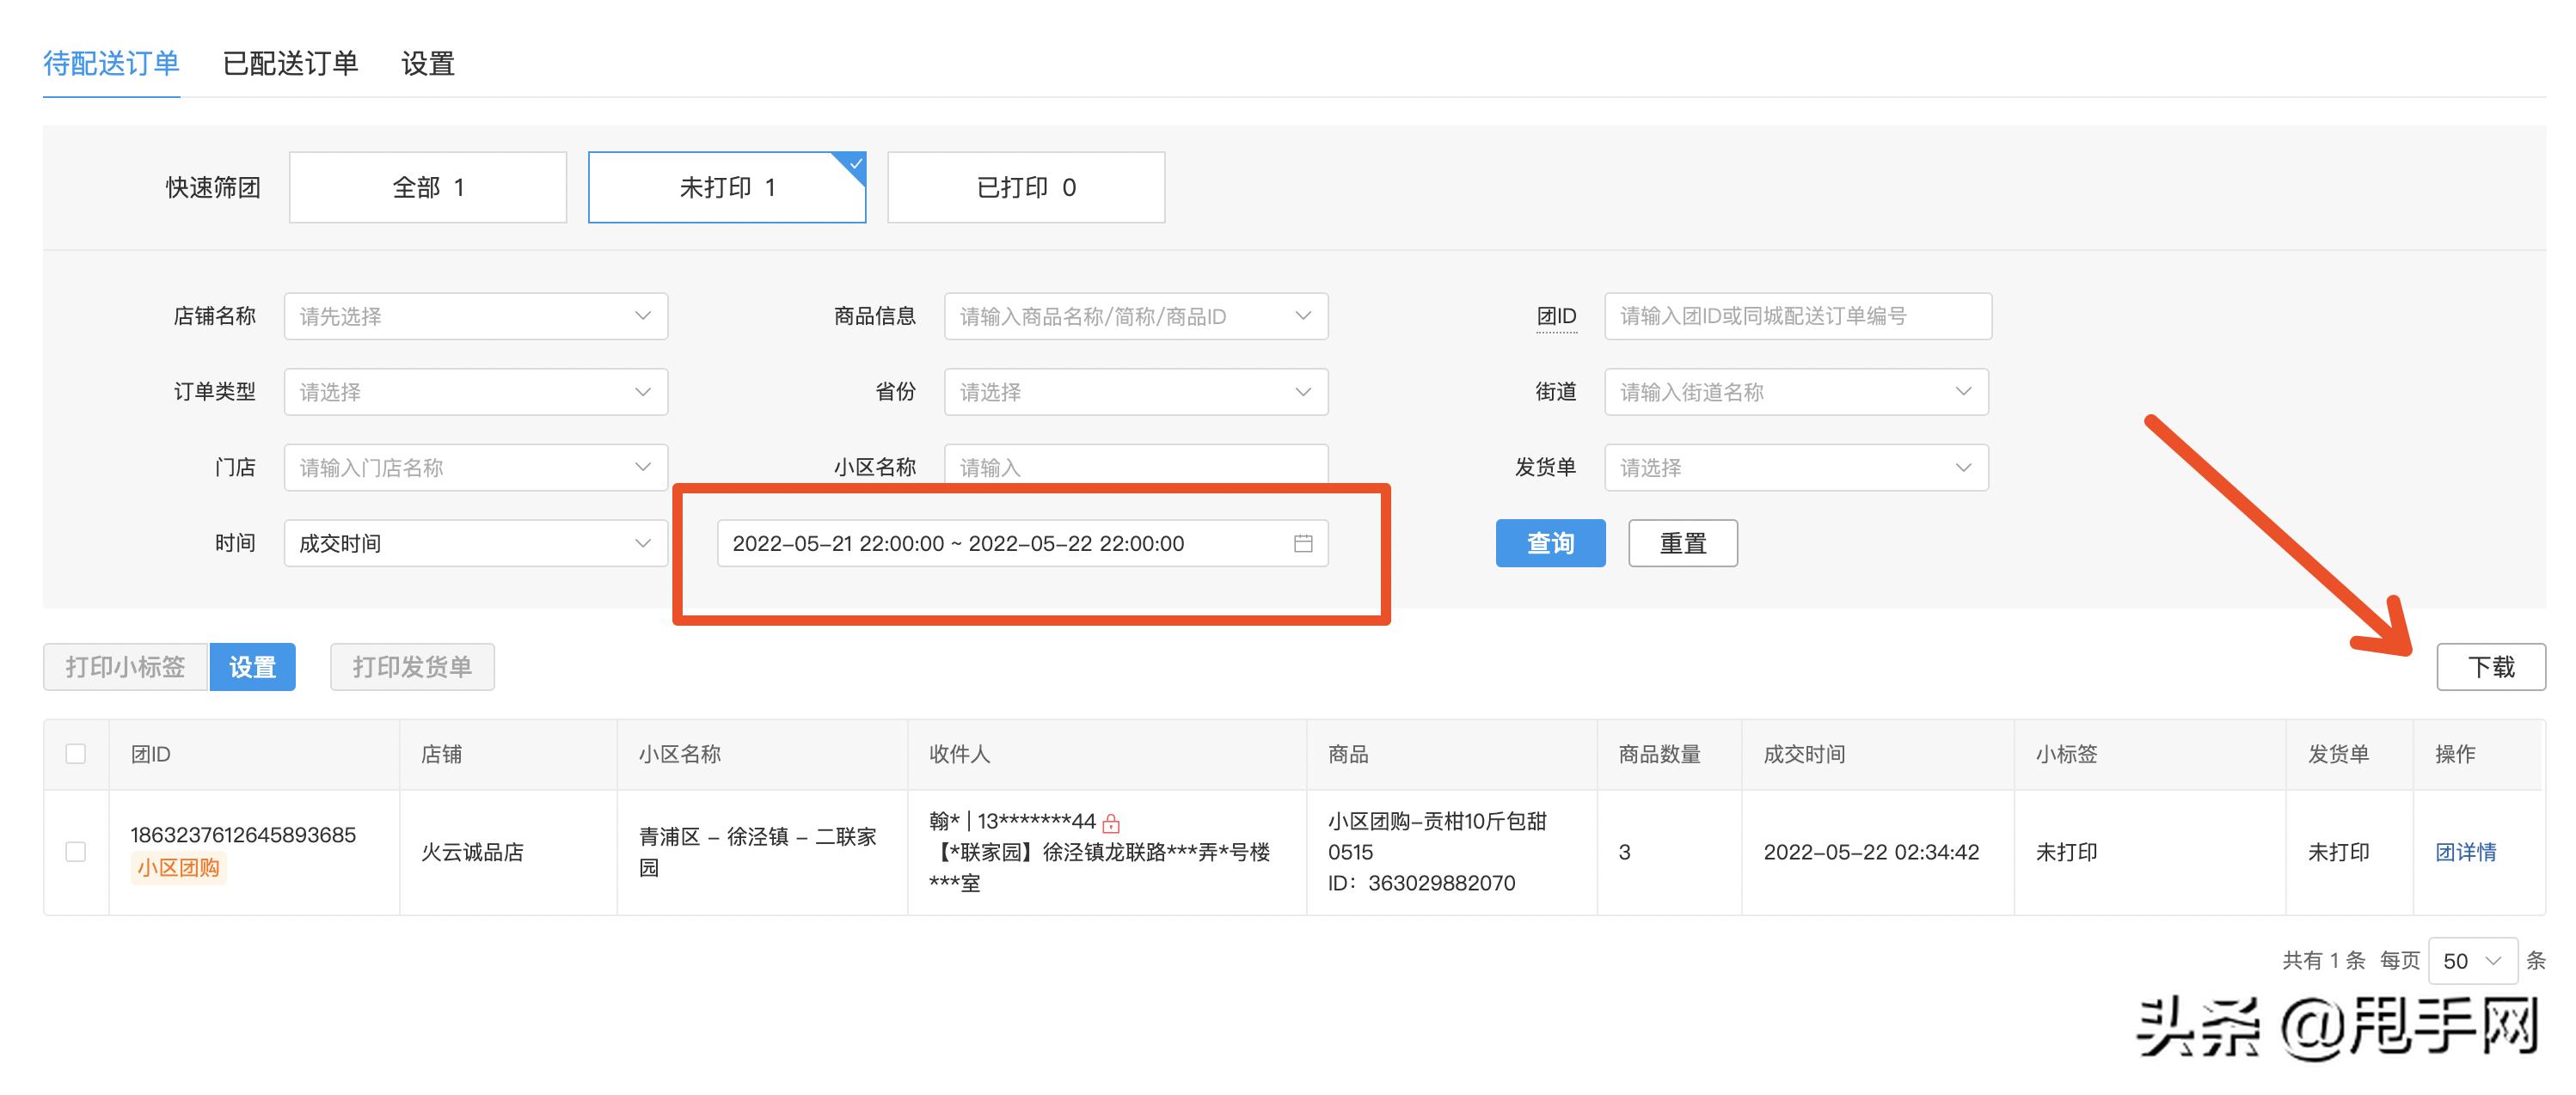This screenshot has width=2576, height=1095.
Task: Check the checkbox for order 1863237612645893685
Action: 76,852
